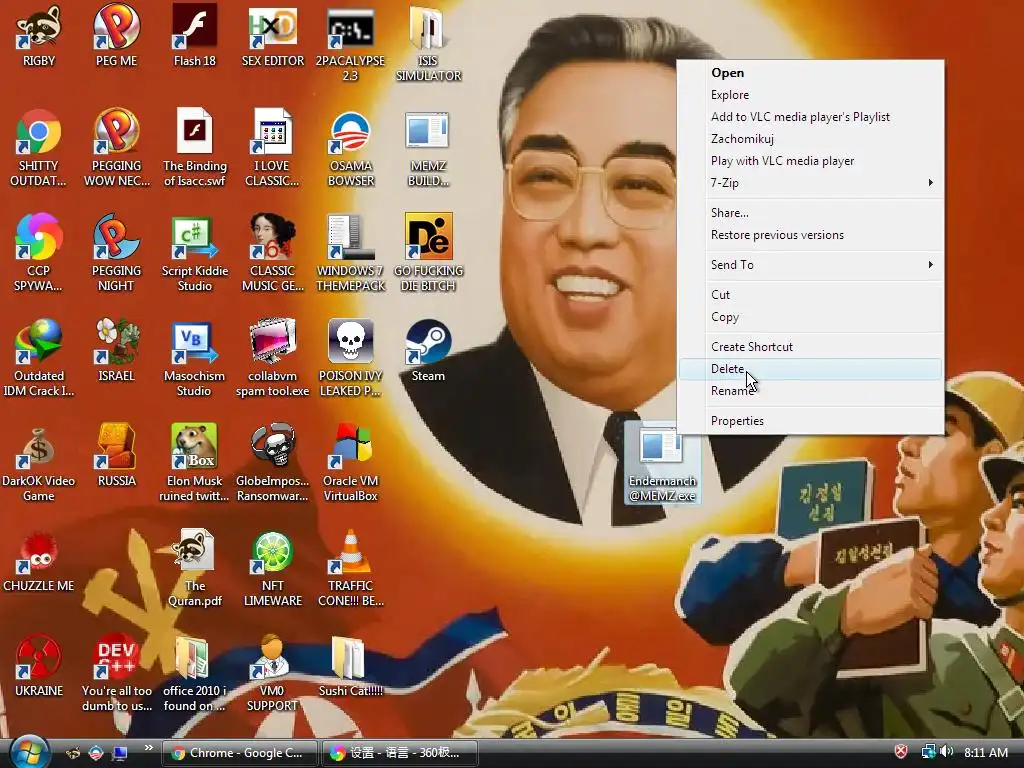Select the Oracle VM VirtualBox shortcut
This screenshot has width=1024, height=768.
[351, 464]
